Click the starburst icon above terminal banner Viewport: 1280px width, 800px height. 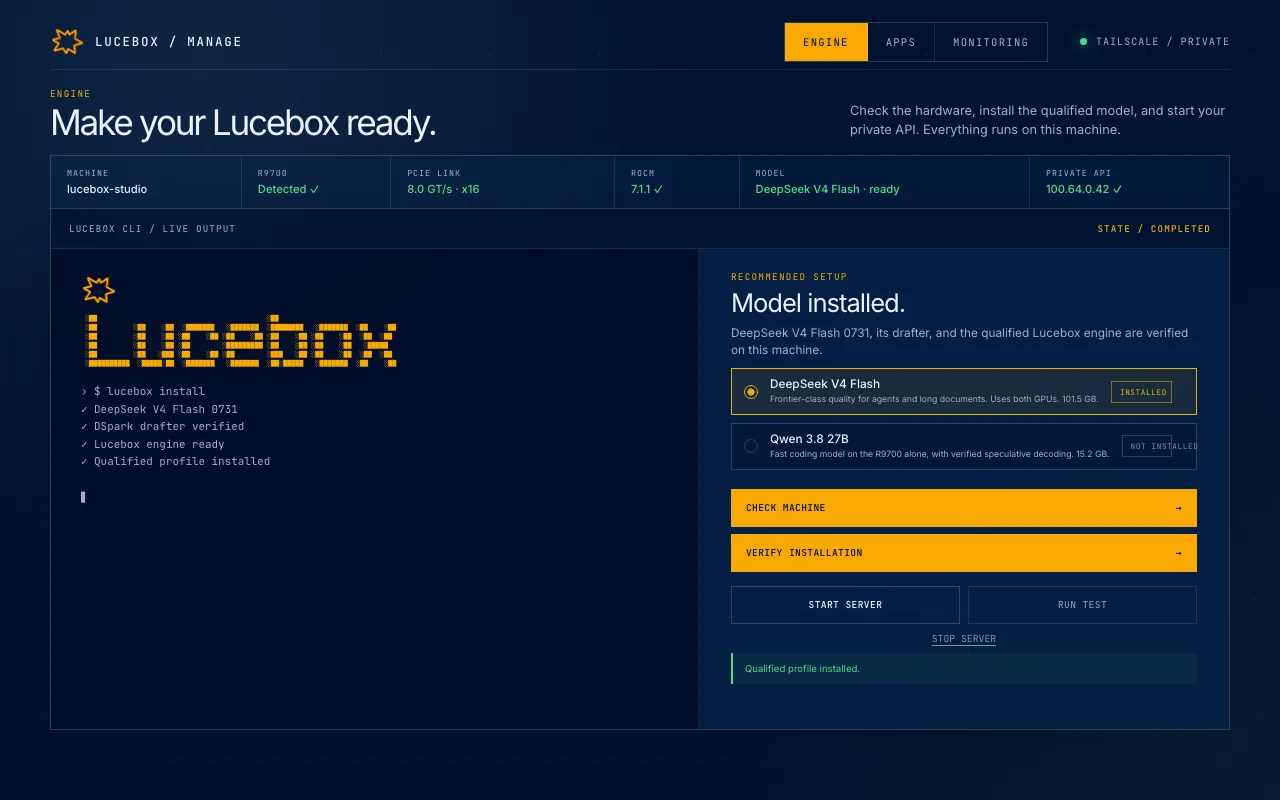click(99, 290)
